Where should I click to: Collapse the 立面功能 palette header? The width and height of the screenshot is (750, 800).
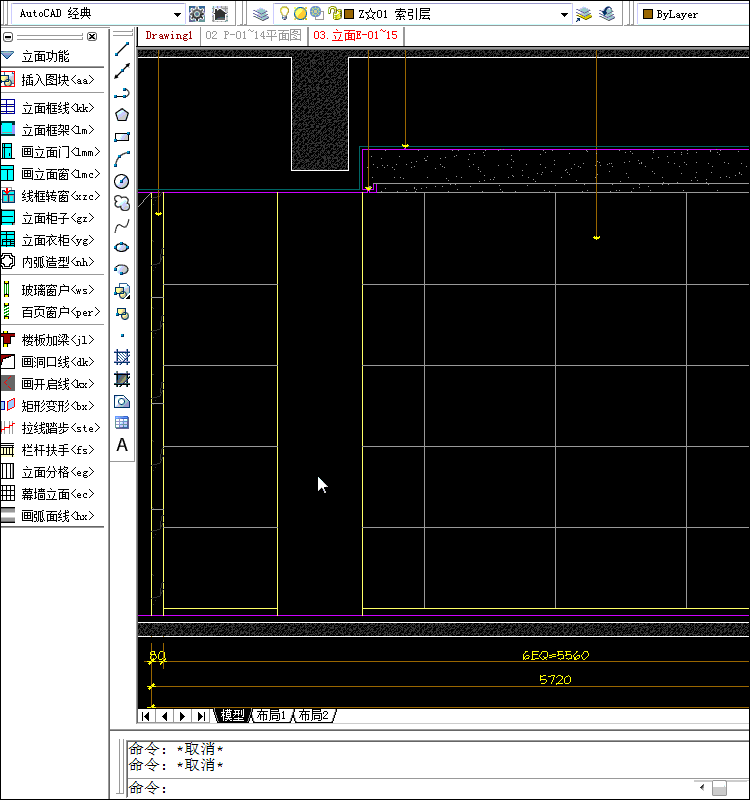(x=8, y=56)
